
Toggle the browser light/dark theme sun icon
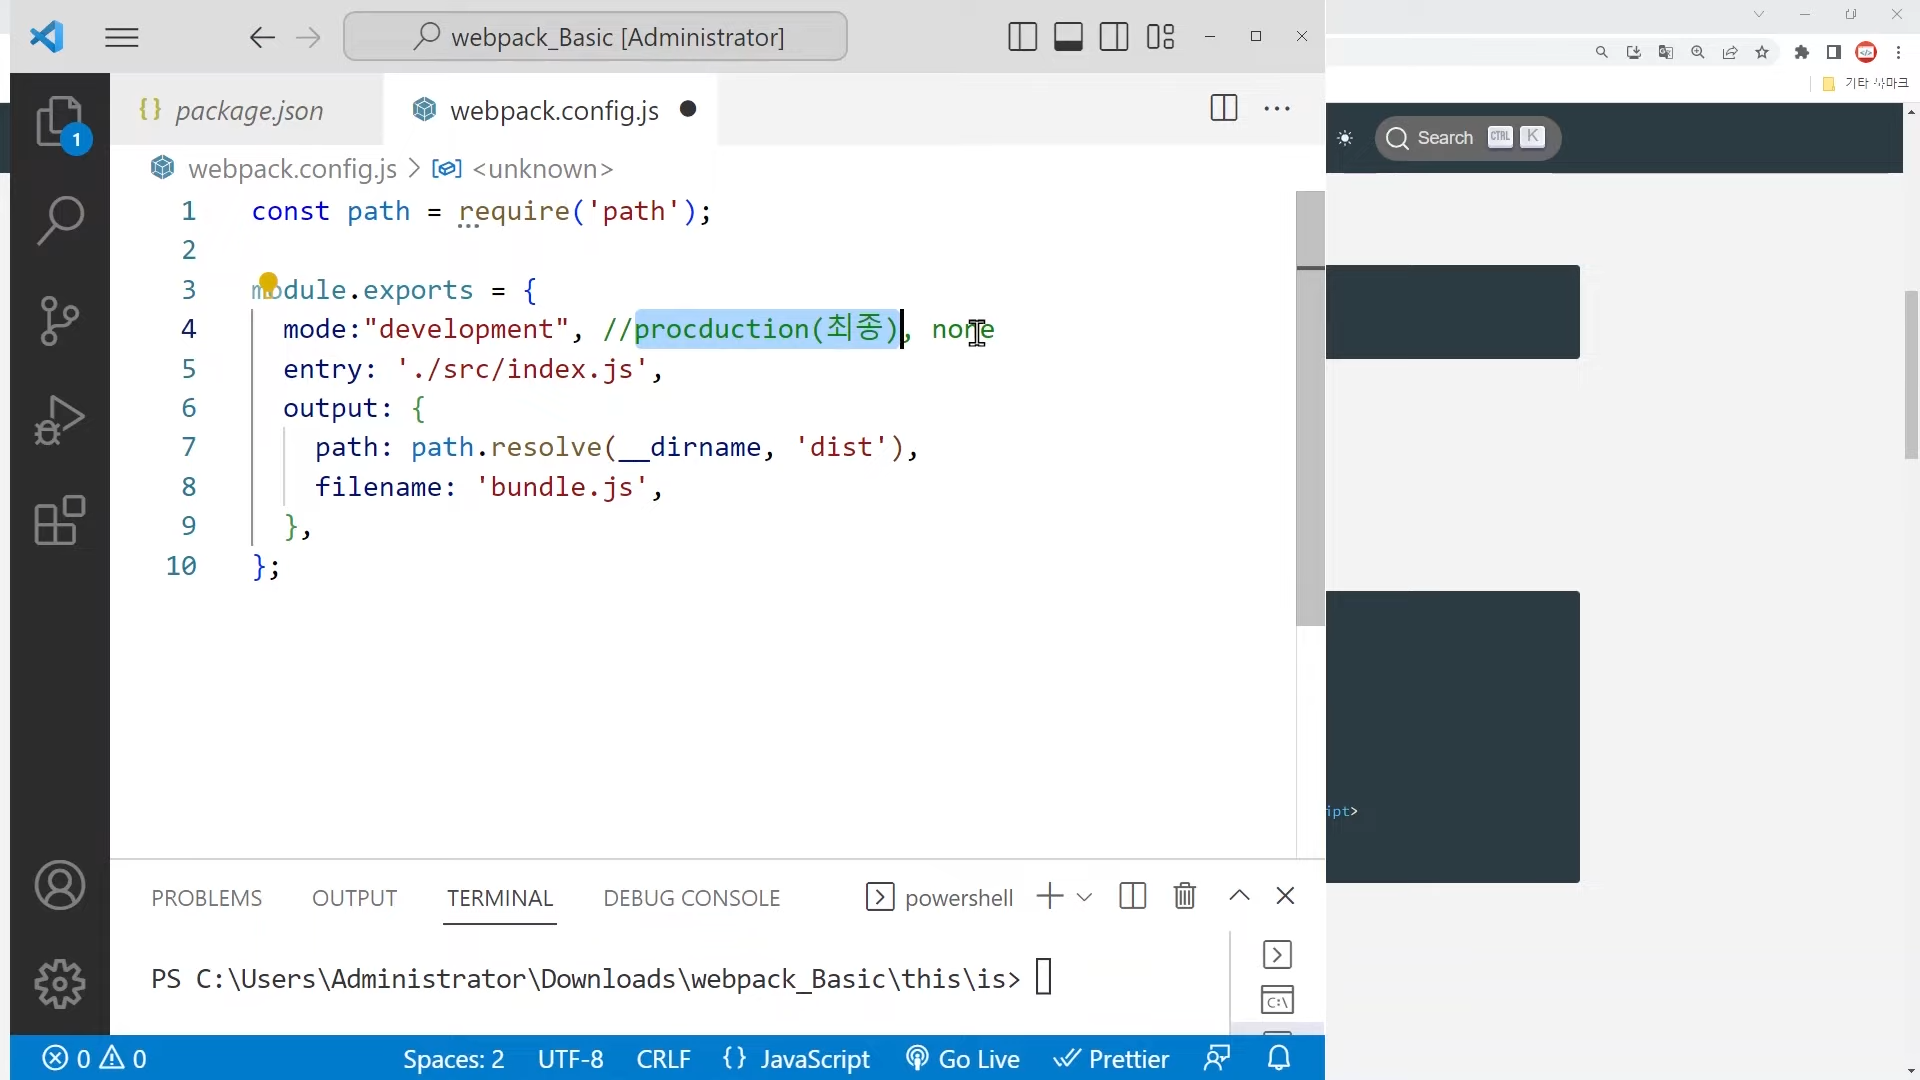pos(1345,138)
